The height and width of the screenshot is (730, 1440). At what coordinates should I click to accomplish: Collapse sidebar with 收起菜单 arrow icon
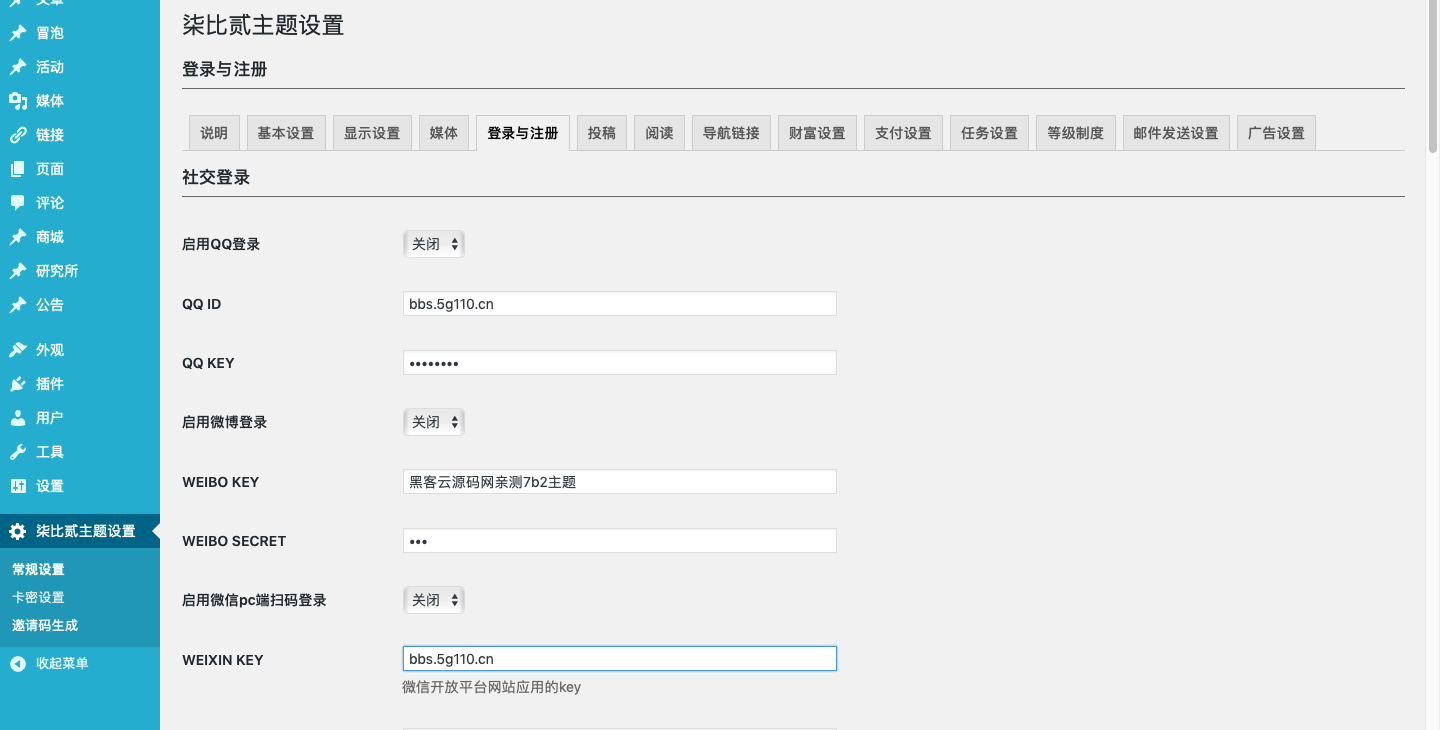click(18, 663)
